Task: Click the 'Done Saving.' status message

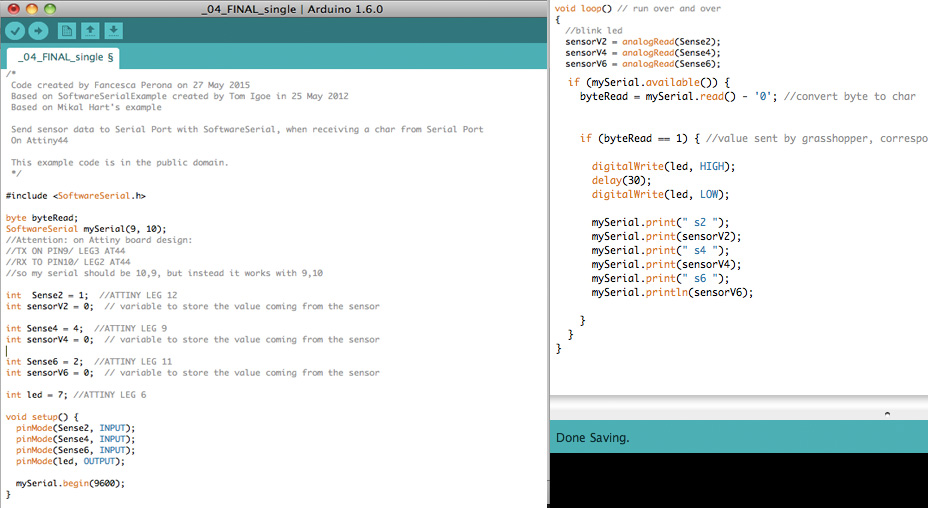Action: click(592, 438)
